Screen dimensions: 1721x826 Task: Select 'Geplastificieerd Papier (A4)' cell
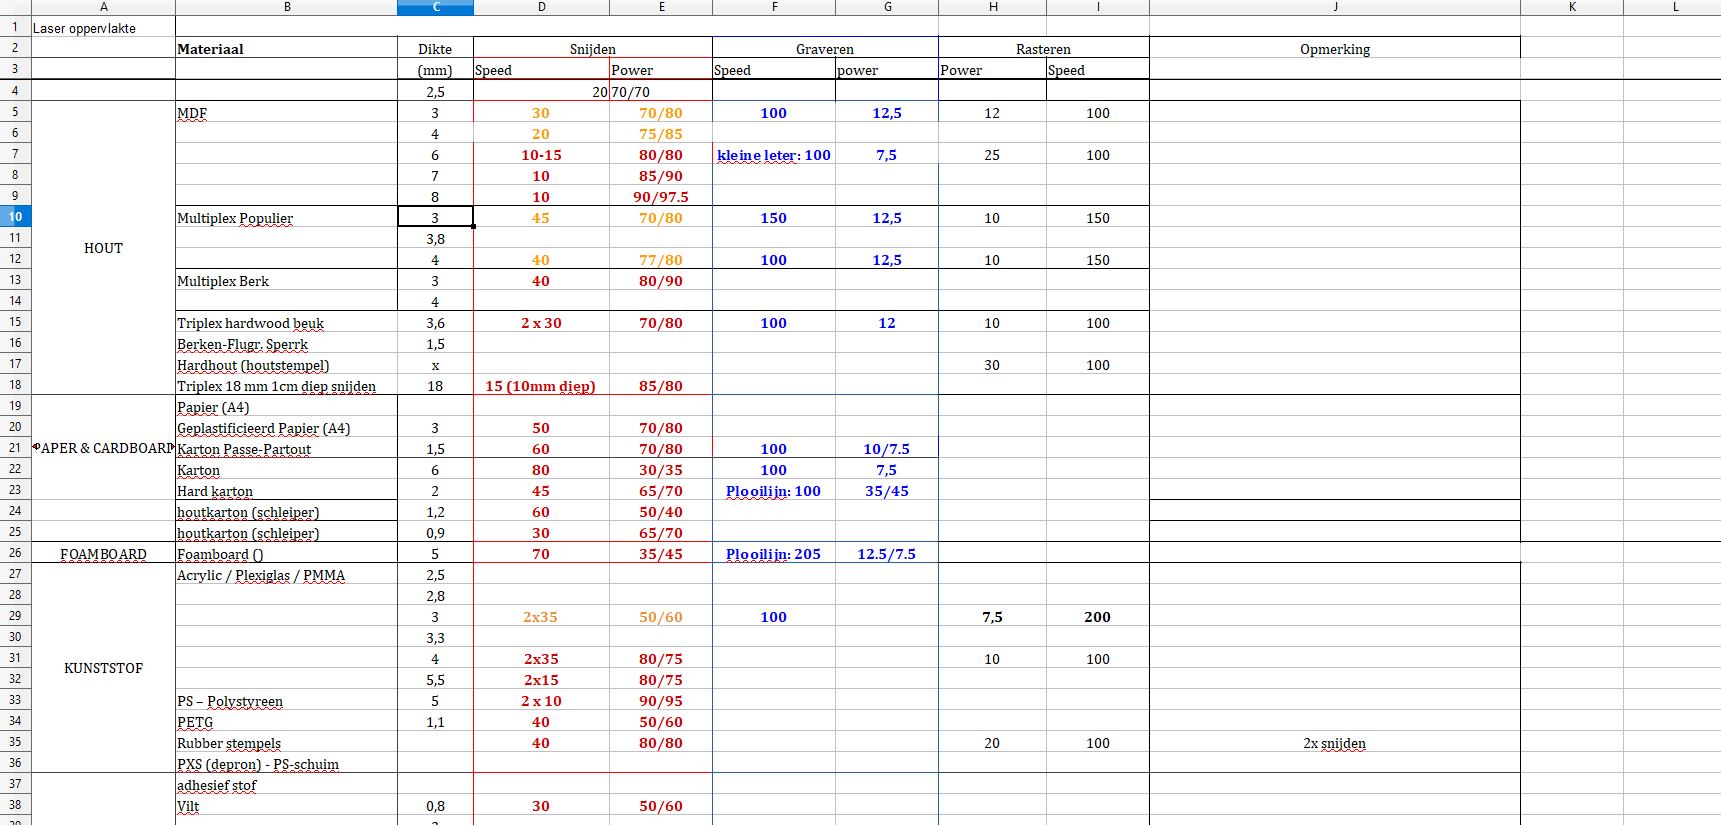pyautogui.click(x=287, y=428)
